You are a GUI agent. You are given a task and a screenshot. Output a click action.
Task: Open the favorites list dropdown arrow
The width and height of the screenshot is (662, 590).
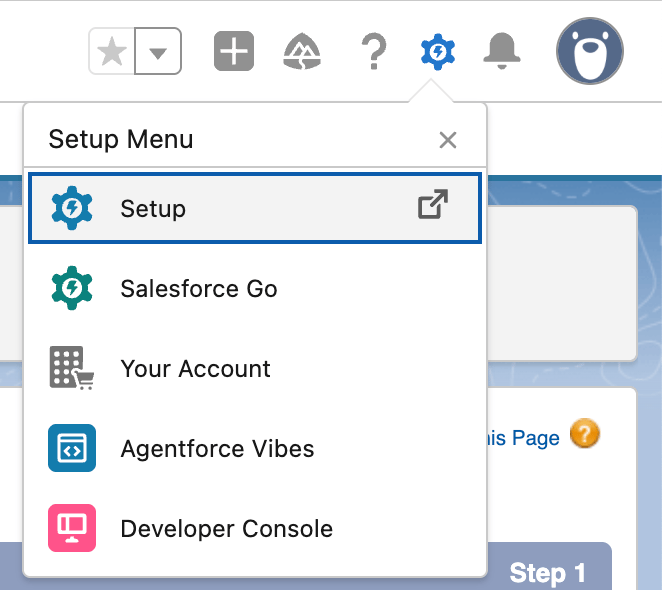(x=158, y=51)
